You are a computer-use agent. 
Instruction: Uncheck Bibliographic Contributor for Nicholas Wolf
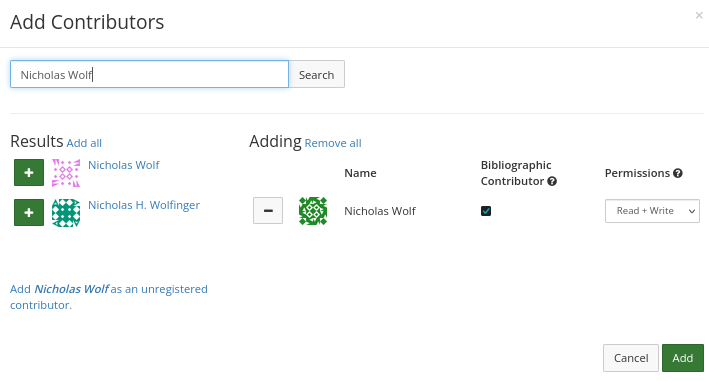486,211
